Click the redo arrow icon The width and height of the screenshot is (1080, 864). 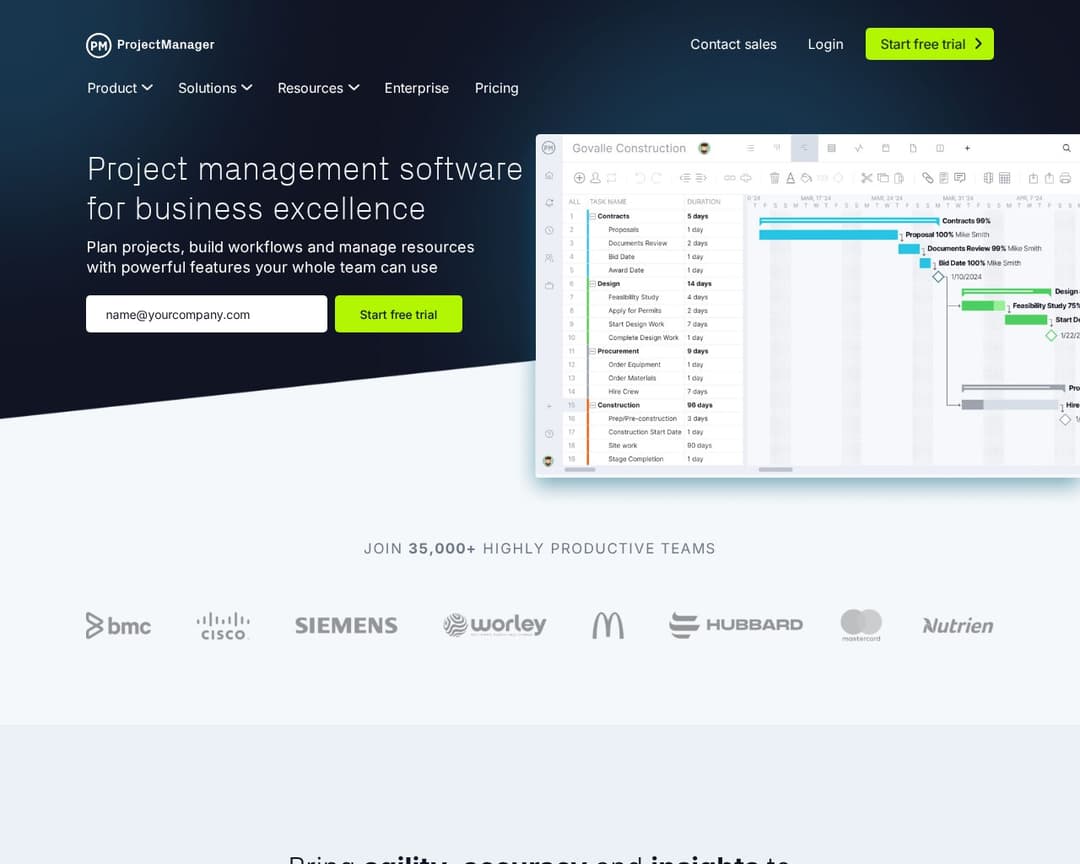pyautogui.click(x=656, y=178)
